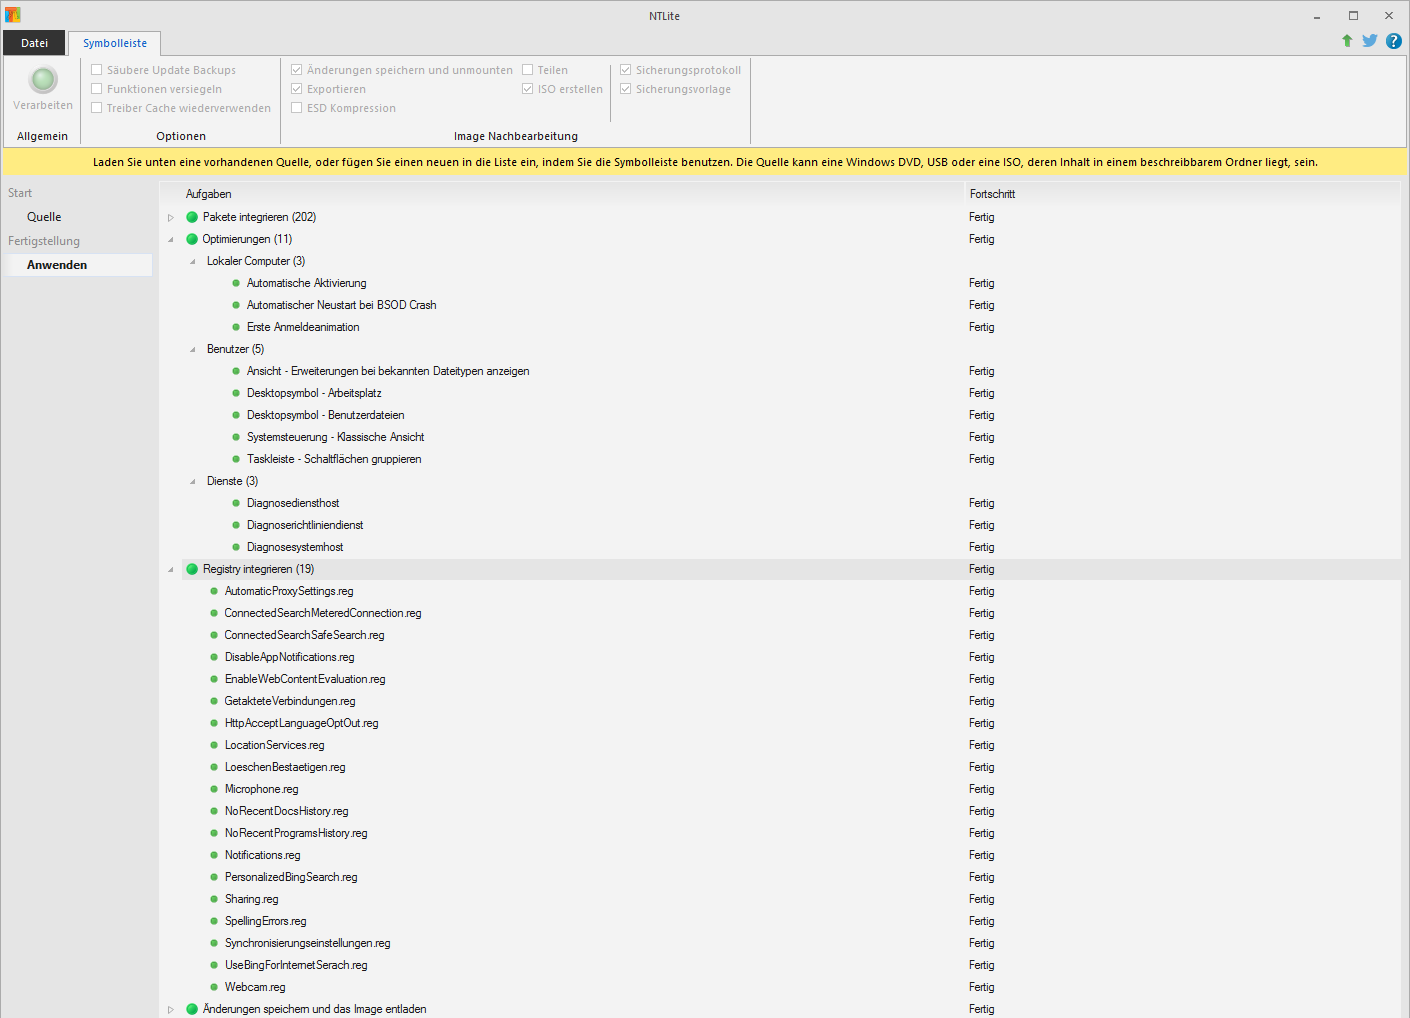Open the Twitter bird icon
The height and width of the screenshot is (1018, 1410).
point(1370,41)
